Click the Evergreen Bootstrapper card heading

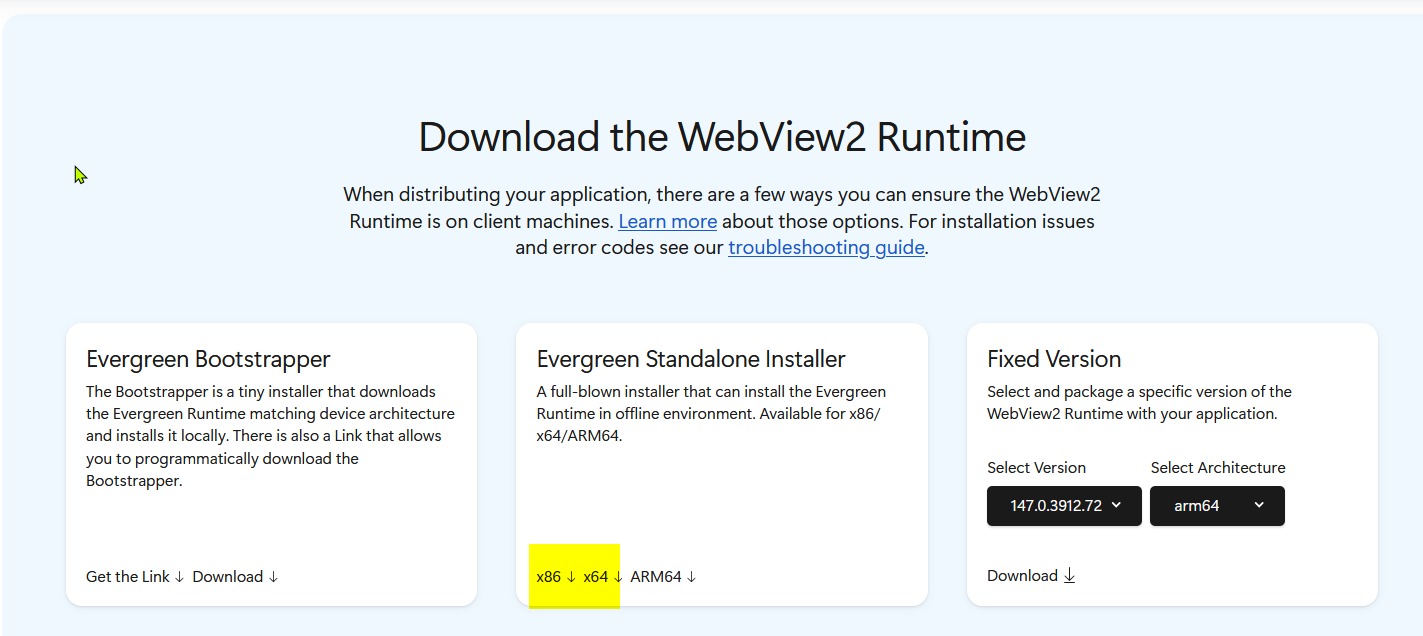(208, 359)
